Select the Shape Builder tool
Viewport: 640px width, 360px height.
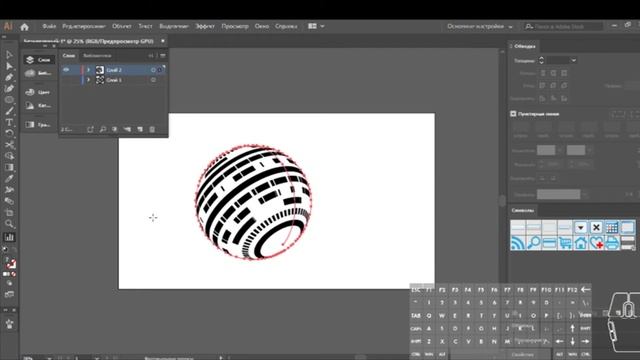pyautogui.click(x=9, y=156)
